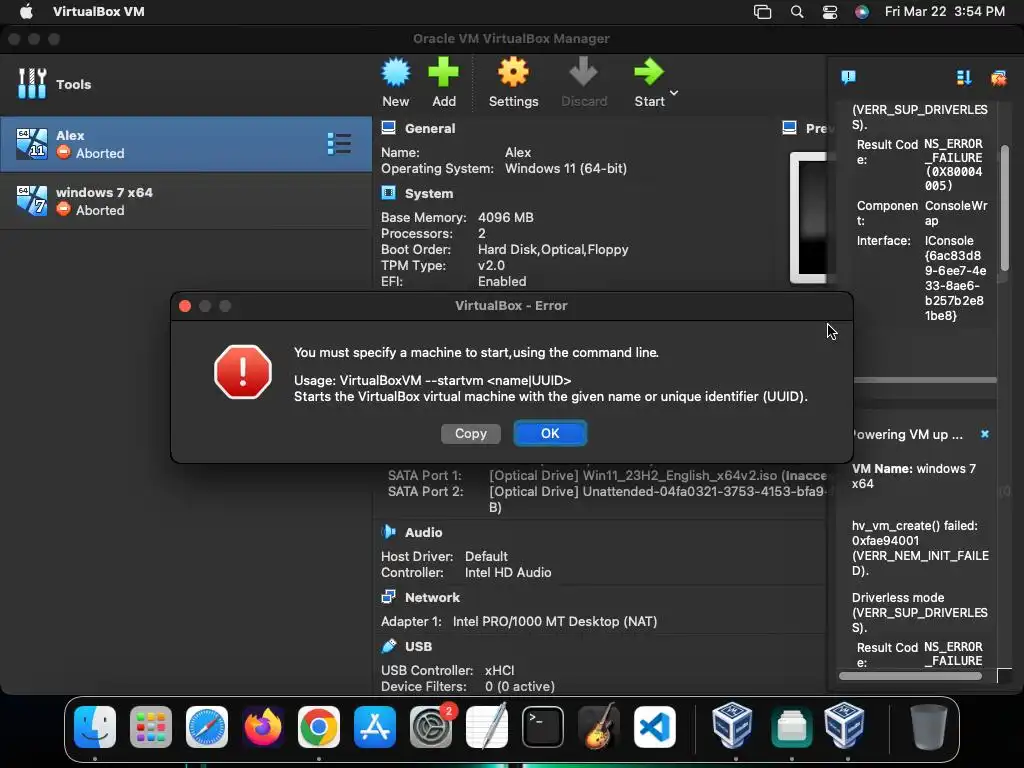
Task: Open the Alex machine tools list menu icon
Action: (339, 144)
